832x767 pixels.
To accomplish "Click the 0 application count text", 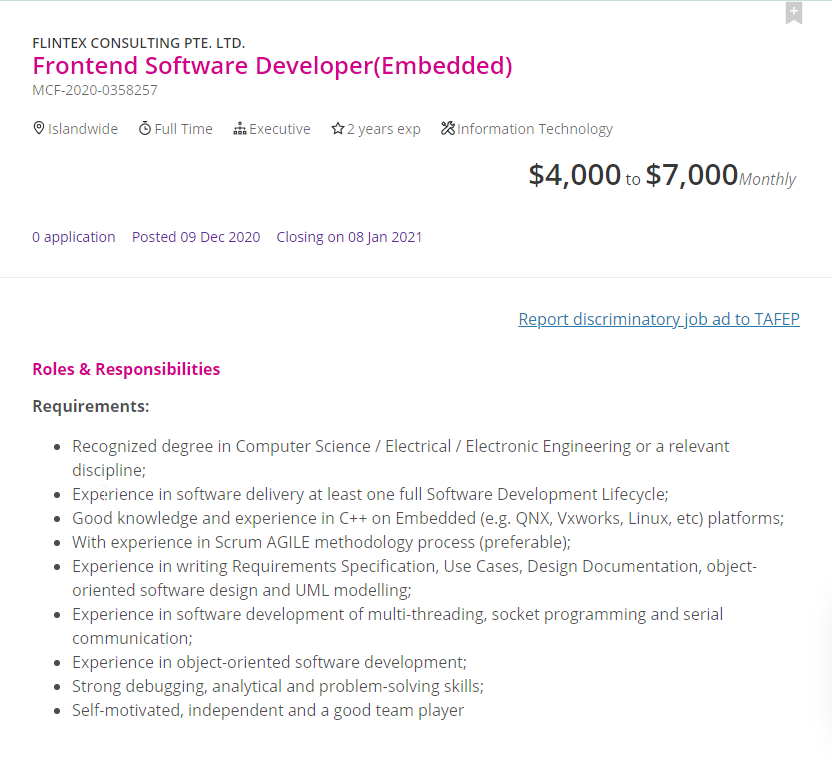I will (74, 237).
